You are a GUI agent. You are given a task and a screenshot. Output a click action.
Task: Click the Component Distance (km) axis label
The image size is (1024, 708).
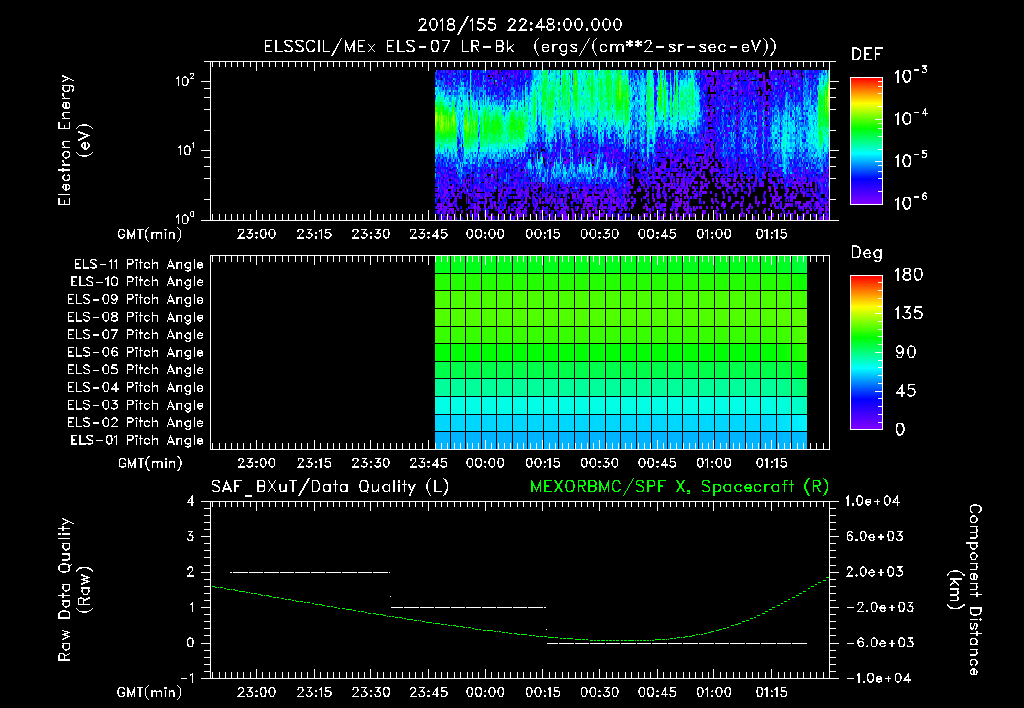coord(965,590)
